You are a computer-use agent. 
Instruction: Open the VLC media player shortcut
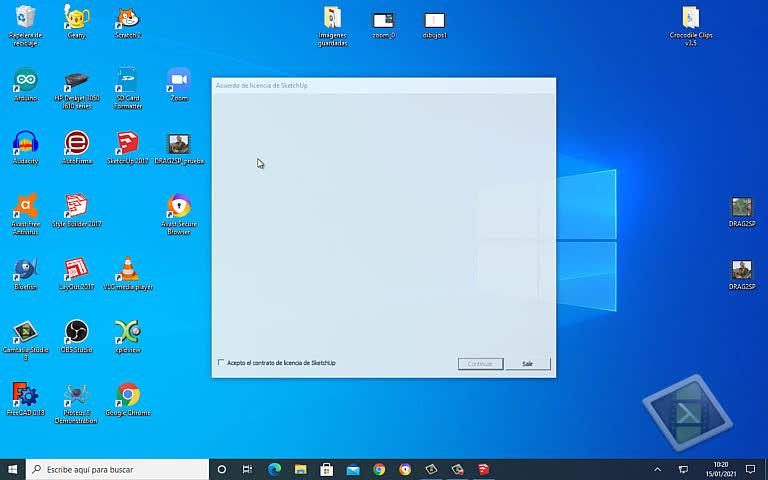pos(127,270)
